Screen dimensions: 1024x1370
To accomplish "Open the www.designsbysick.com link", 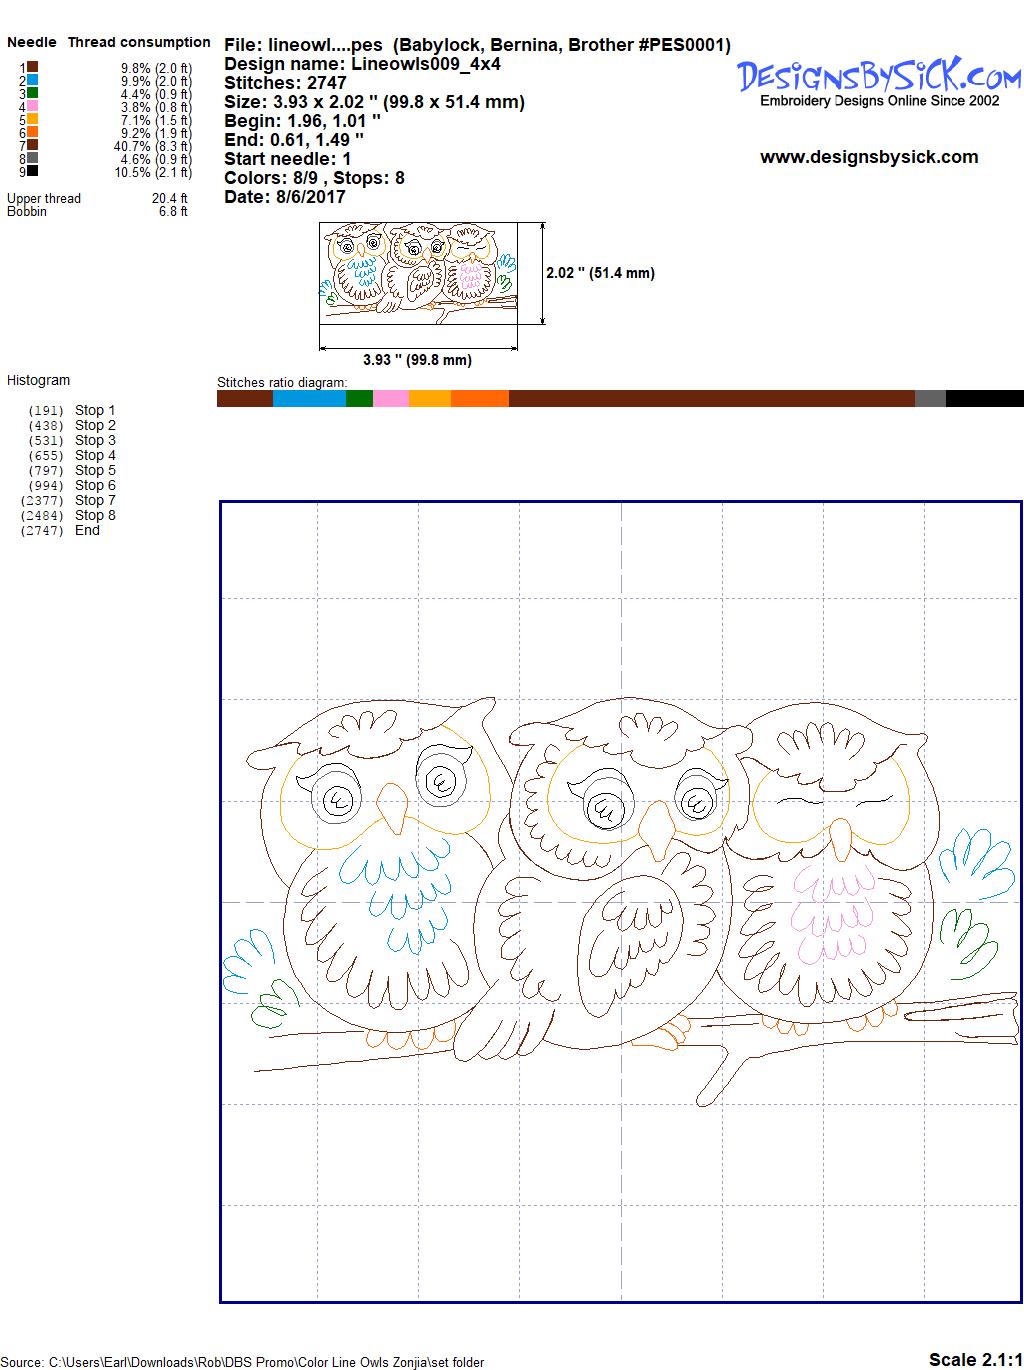I will [868, 157].
